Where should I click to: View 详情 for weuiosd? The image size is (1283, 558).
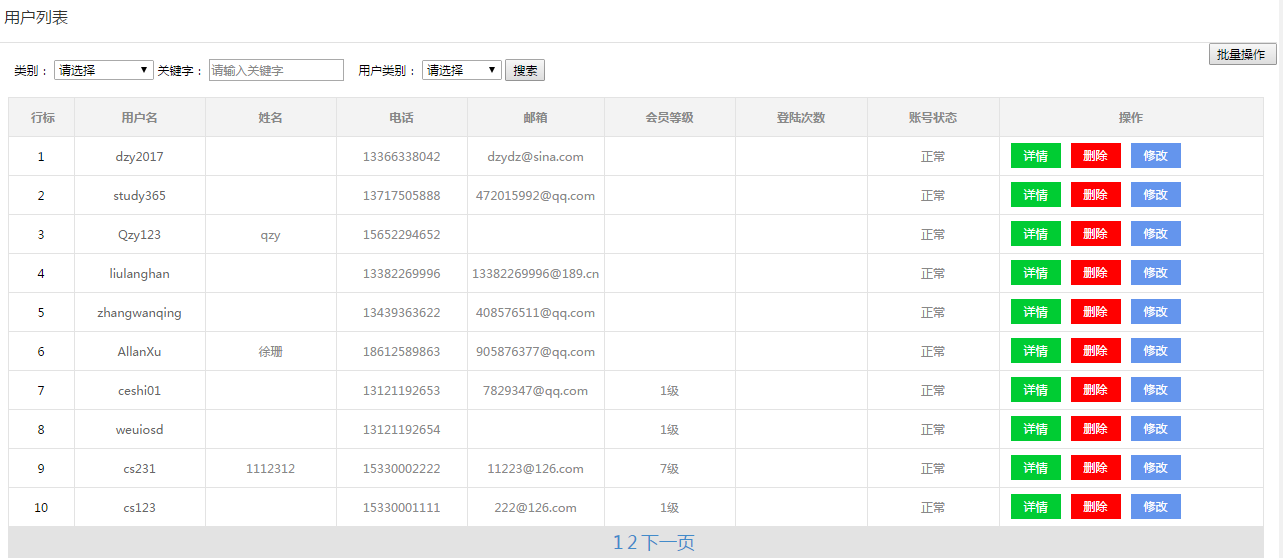point(1036,429)
